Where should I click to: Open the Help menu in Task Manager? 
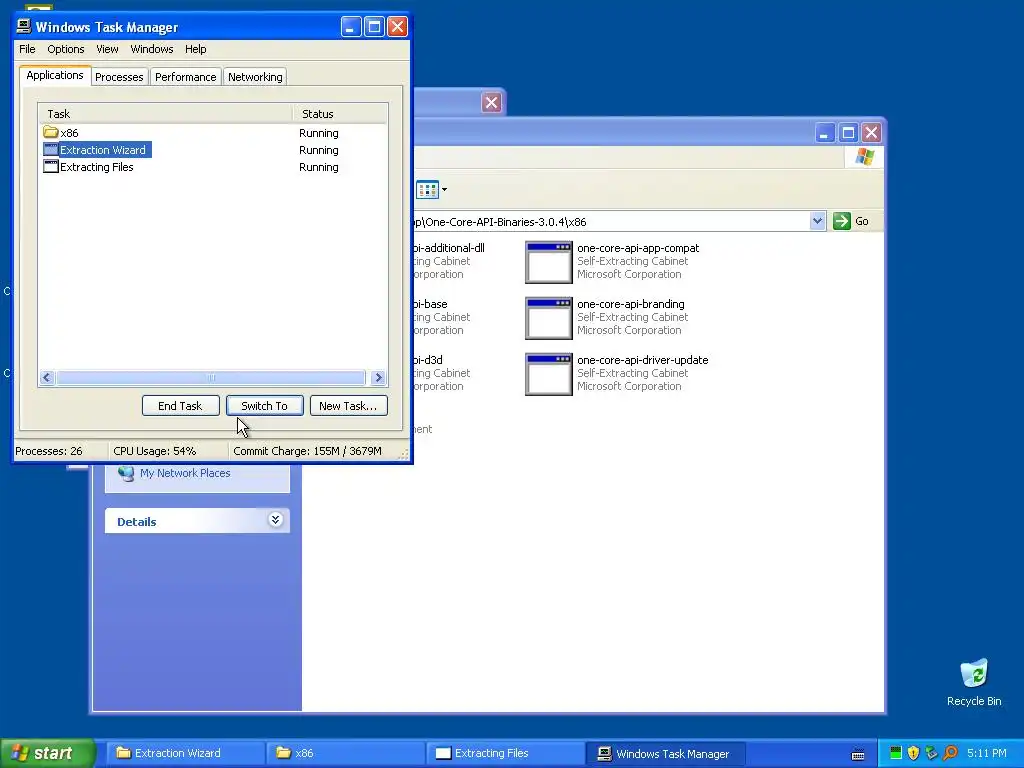pyautogui.click(x=195, y=49)
